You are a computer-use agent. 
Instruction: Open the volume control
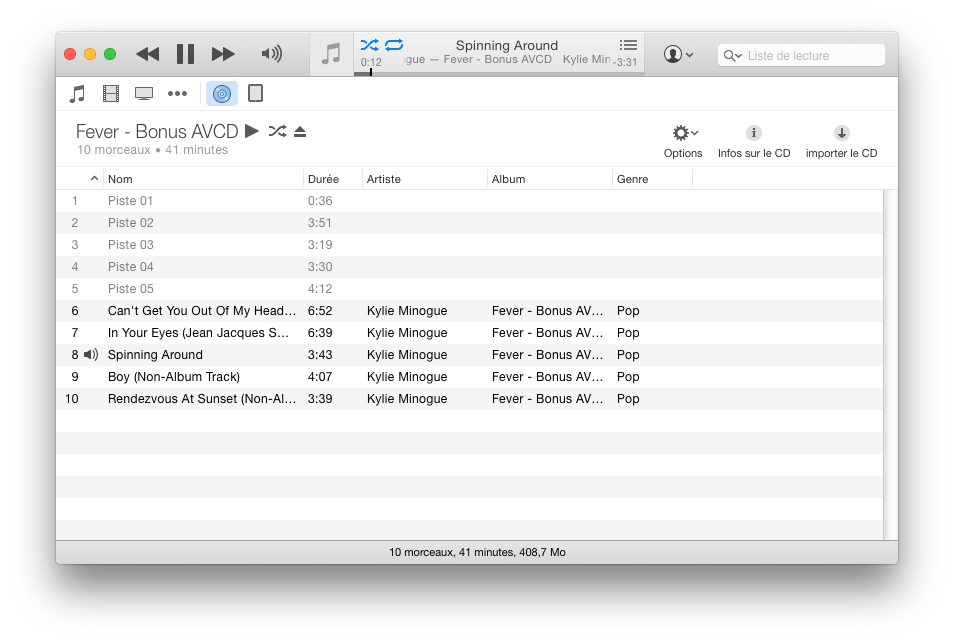[271, 54]
